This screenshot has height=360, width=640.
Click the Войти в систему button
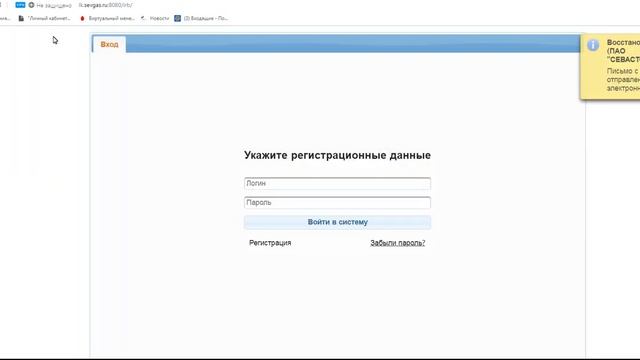click(337, 222)
